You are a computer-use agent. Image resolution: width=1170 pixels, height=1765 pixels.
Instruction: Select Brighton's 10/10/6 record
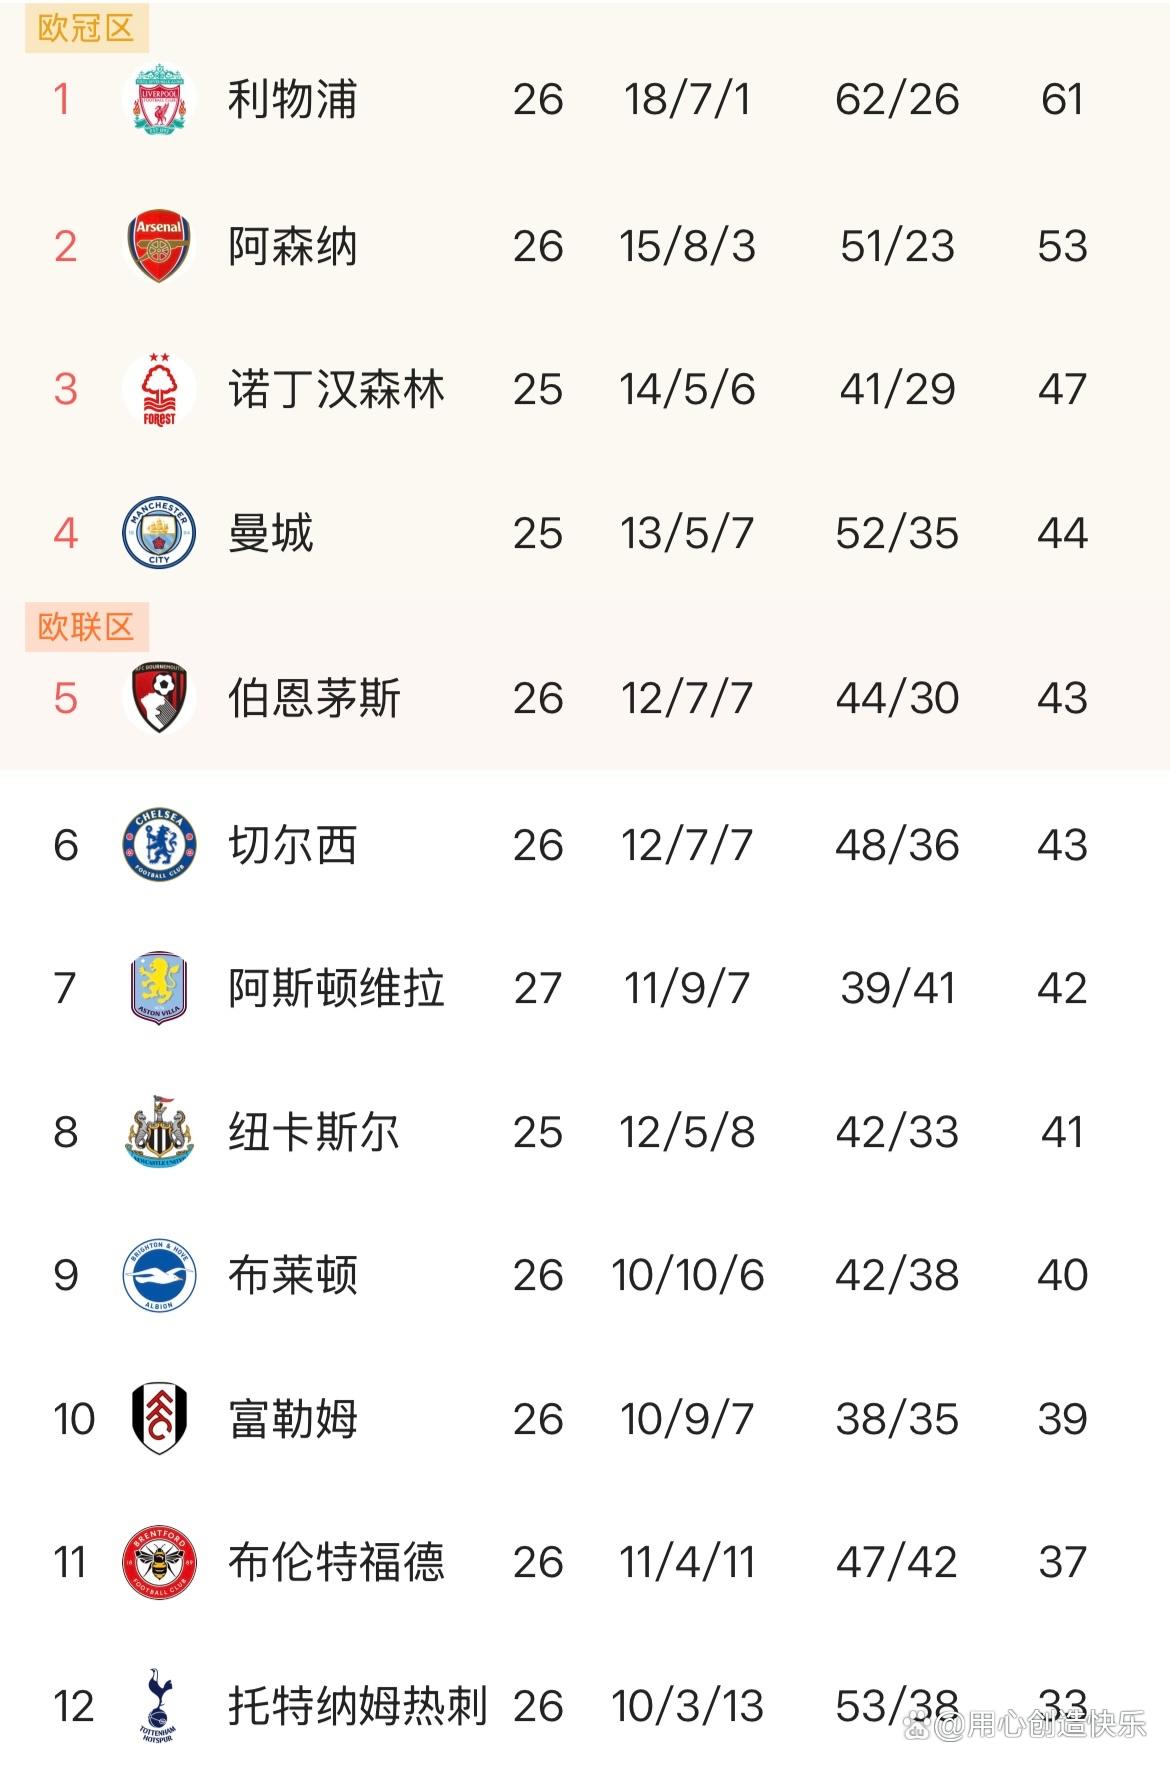coord(687,1275)
